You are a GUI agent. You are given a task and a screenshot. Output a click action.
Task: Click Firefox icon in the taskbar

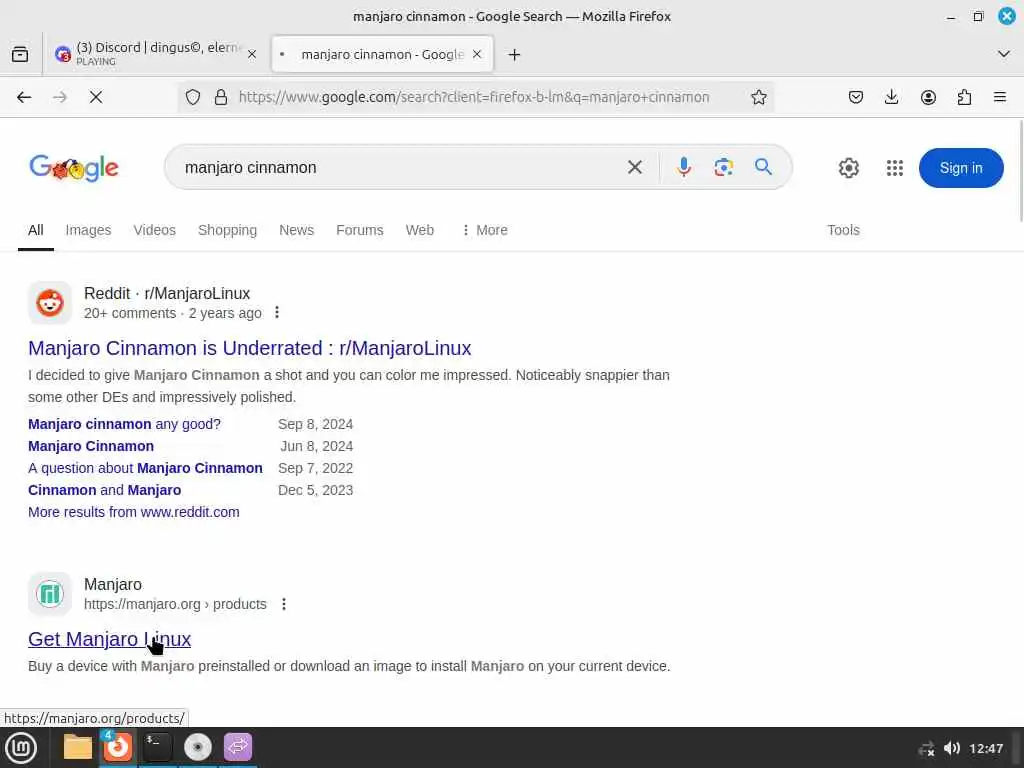pyautogui.click(x=118, y=747)
